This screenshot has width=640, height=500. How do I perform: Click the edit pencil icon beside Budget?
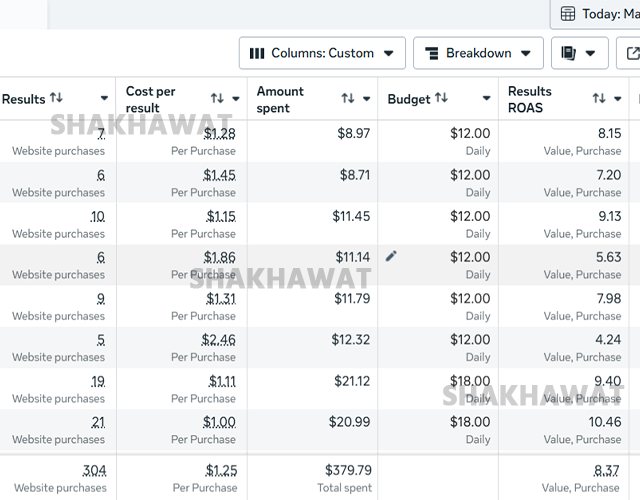tap(391, 256)
